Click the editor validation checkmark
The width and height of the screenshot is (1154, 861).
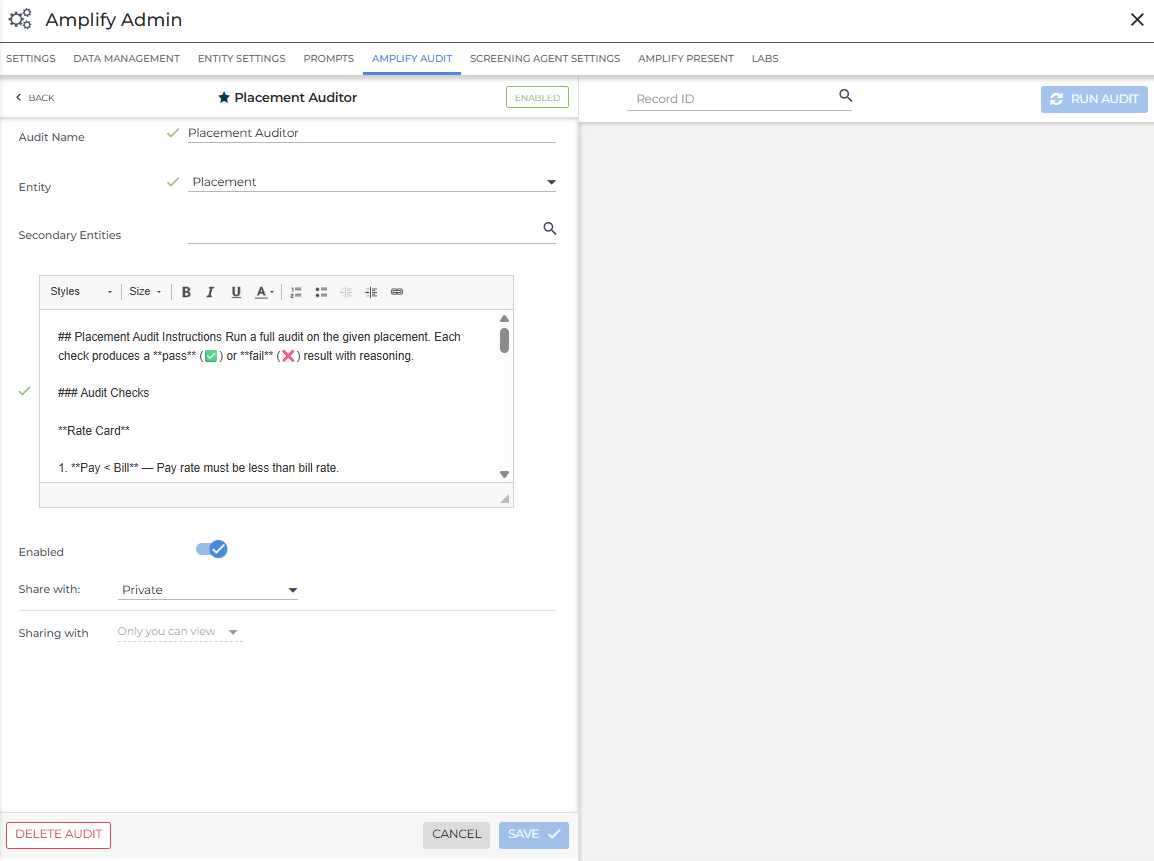point(24,391)
